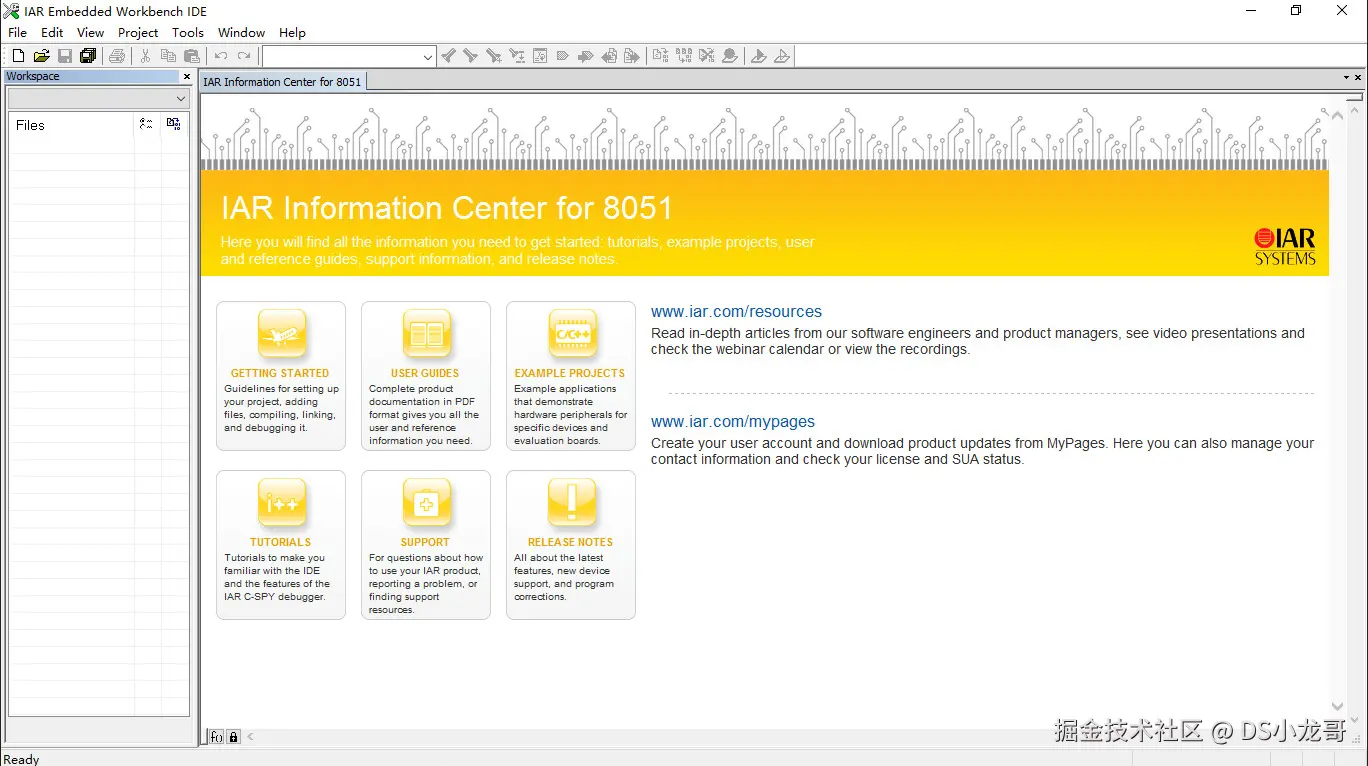Click the Toggle Bookmark icon
1368x766 pixels.
tap(563, 56)
